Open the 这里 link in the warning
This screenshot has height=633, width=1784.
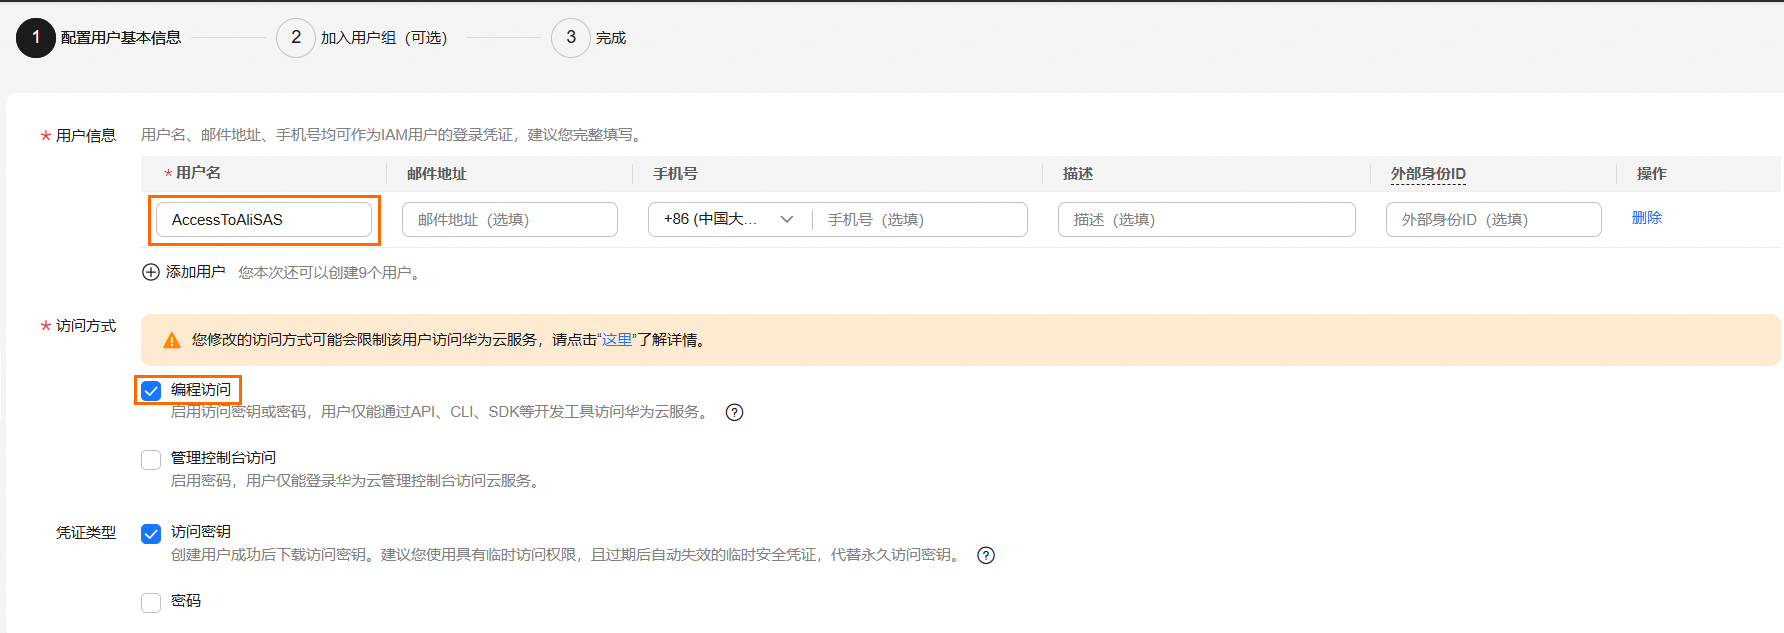coord(617,340)
